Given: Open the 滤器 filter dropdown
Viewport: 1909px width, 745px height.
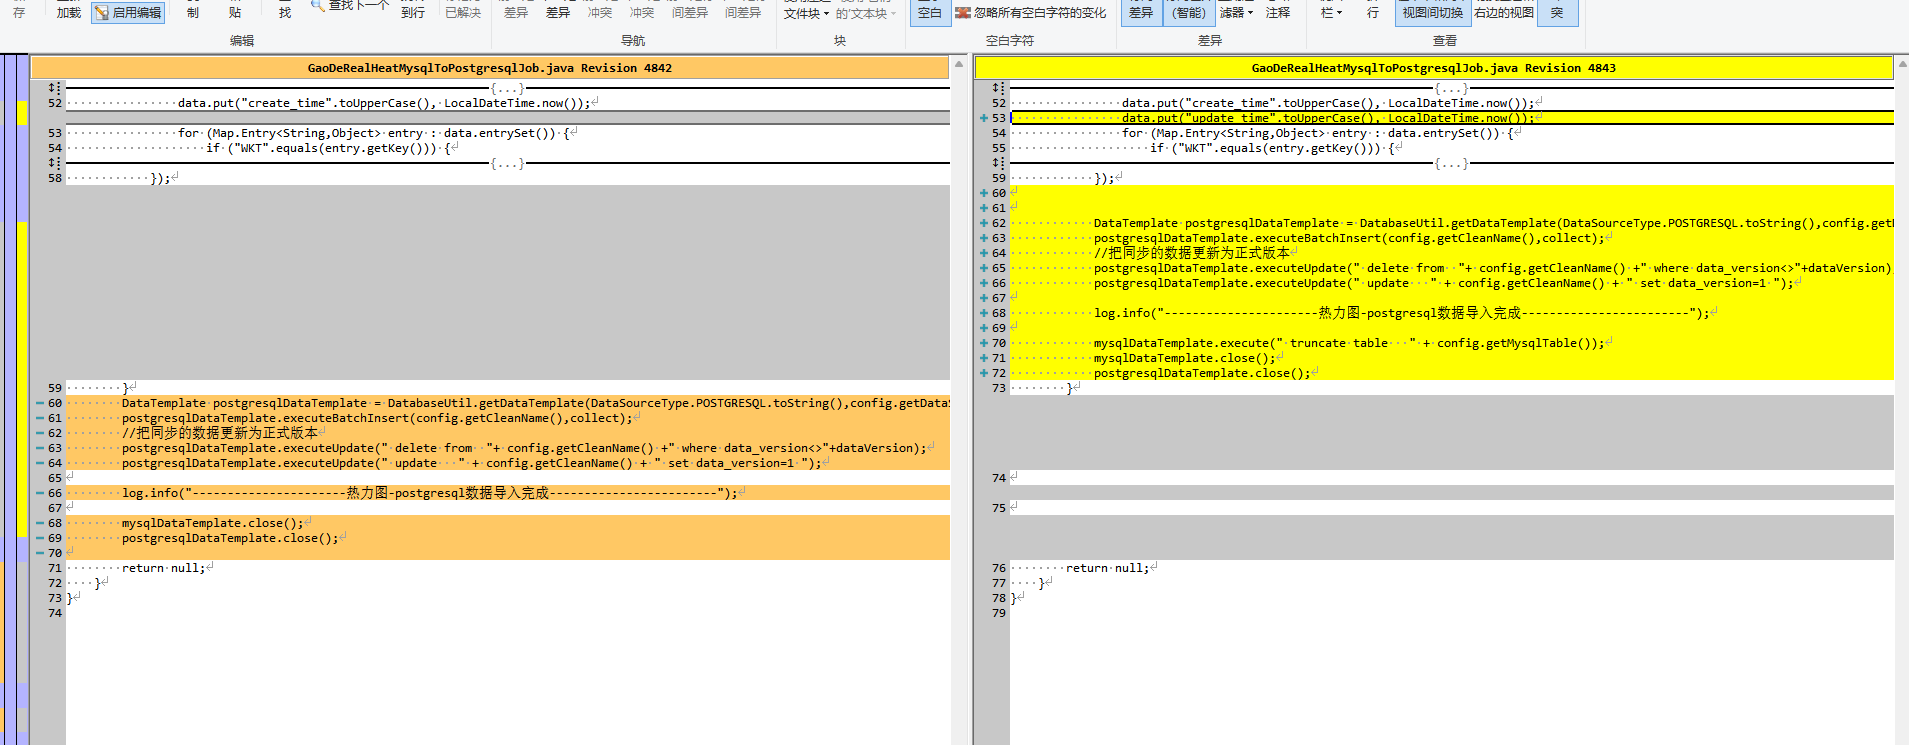Looking at the screenshot, I should 1236,13.
